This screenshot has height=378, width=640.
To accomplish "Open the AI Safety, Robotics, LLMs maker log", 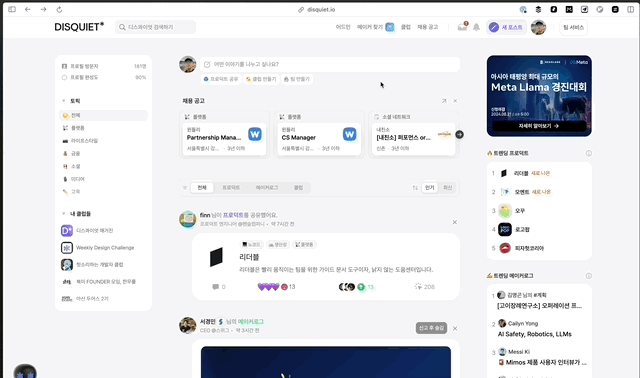I will click(x=534, y=334).
